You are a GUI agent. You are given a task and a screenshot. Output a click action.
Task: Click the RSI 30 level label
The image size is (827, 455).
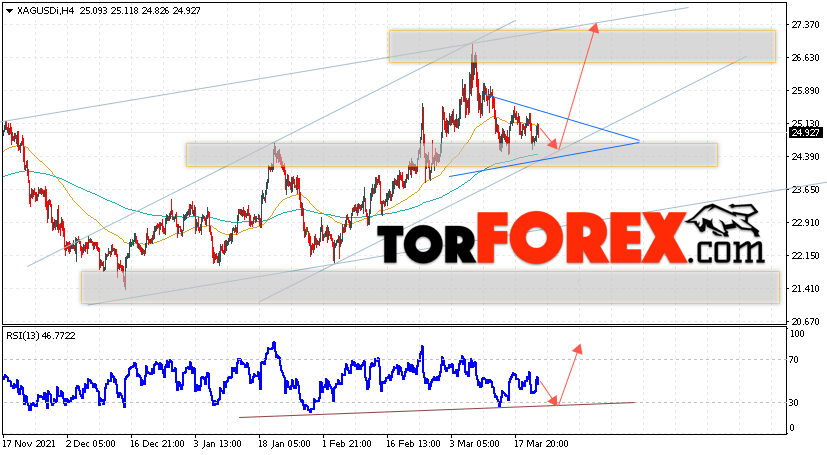click(x=793, y=403)
